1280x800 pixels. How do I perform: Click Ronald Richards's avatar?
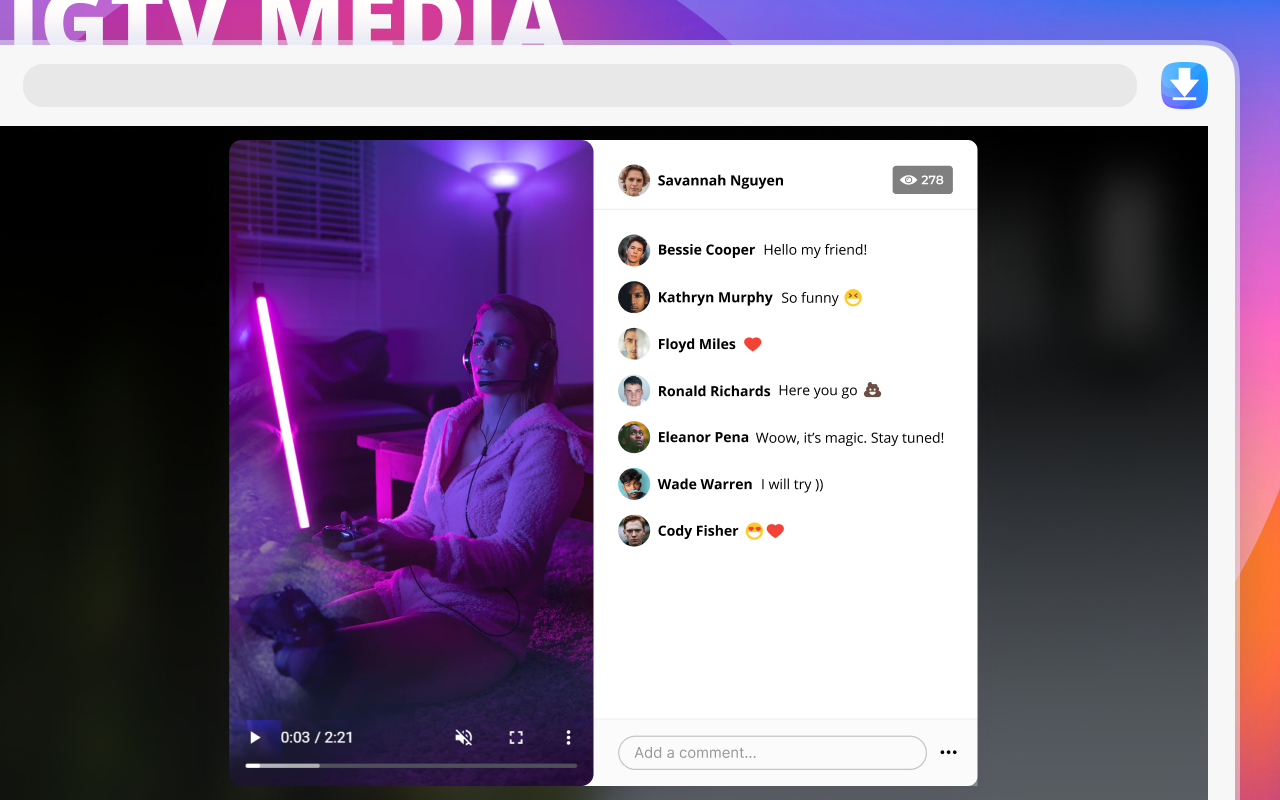634,391
